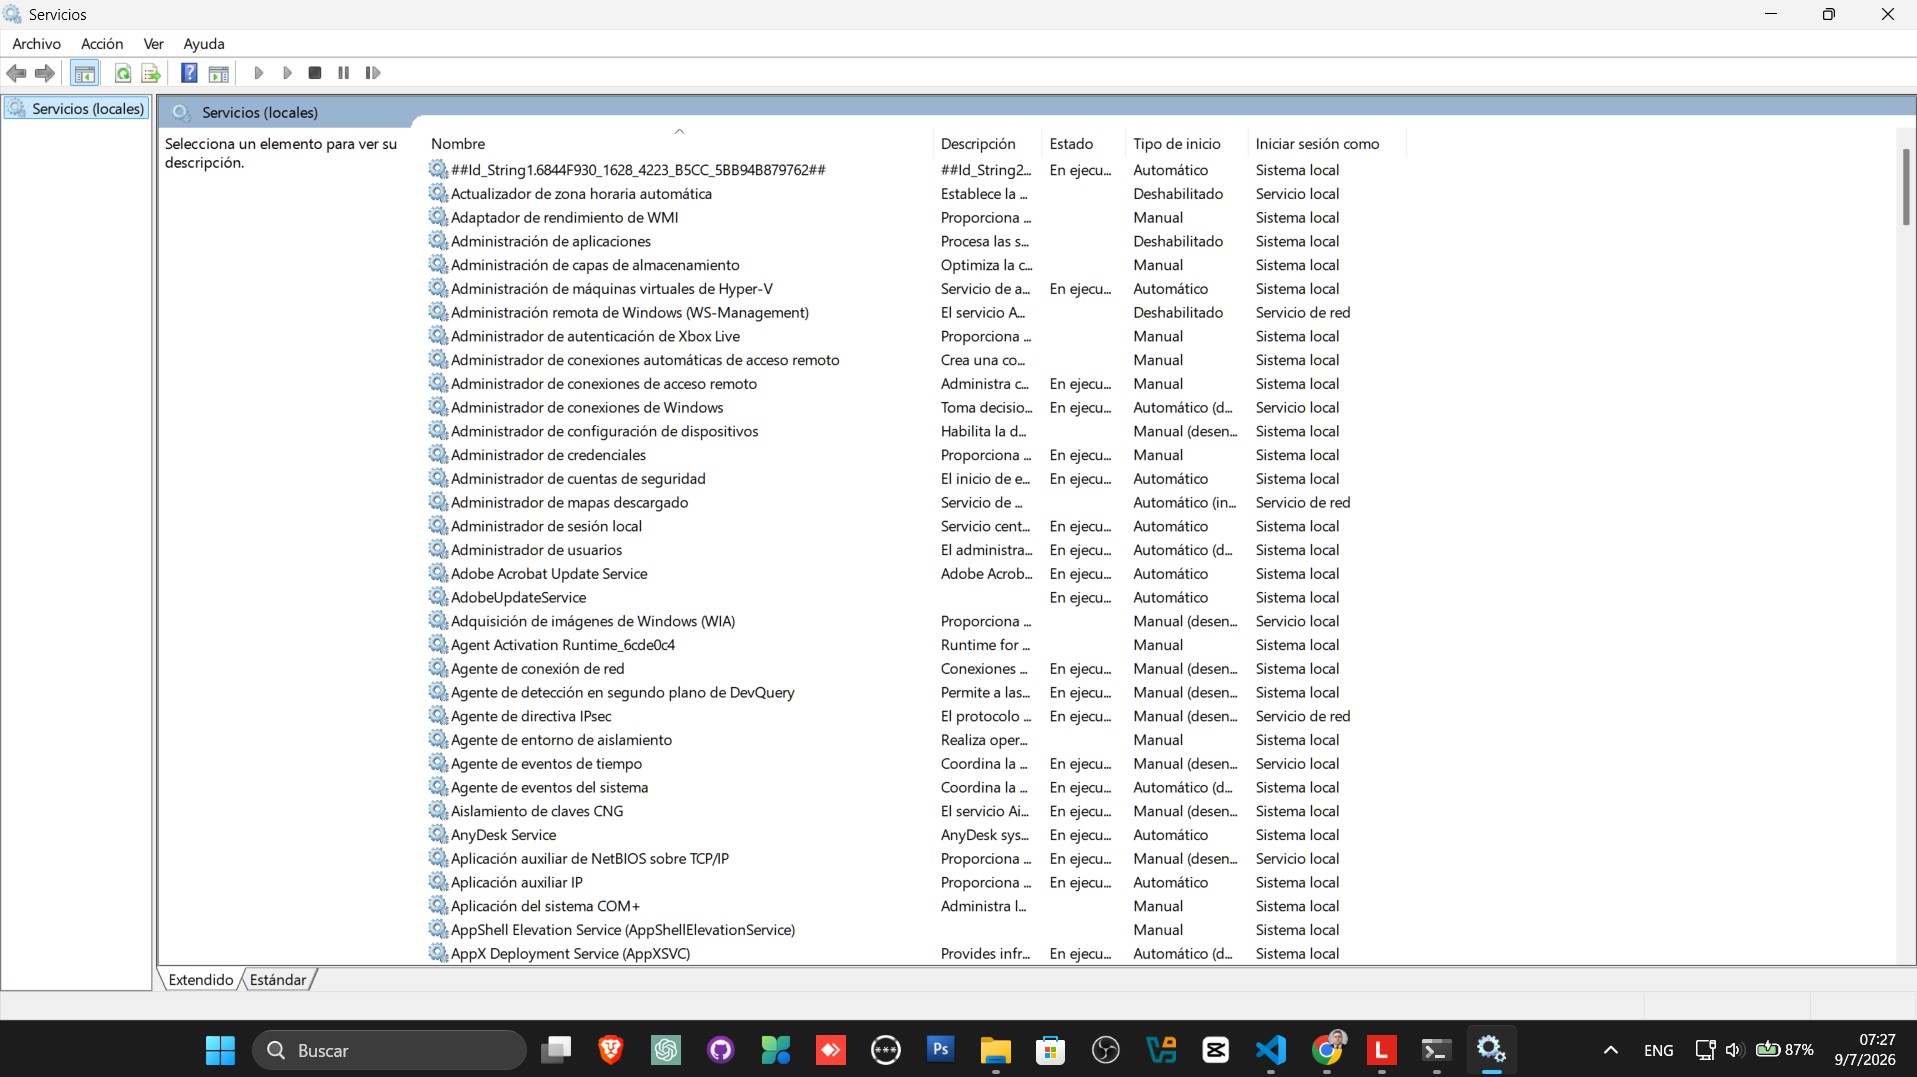Go back with the toolbar back arrow
Viewport: 1917px width, 1077px height.
coord(16,73)
